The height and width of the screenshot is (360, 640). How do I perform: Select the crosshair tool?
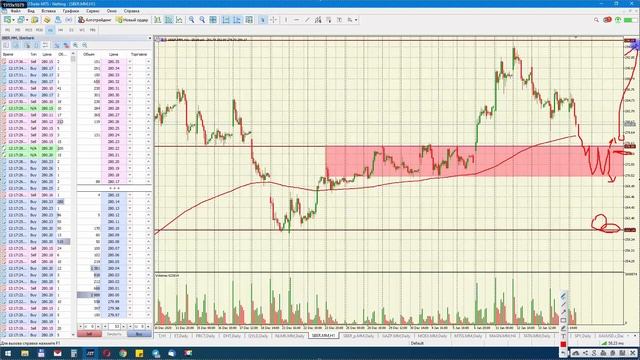[x=273, y=20]
